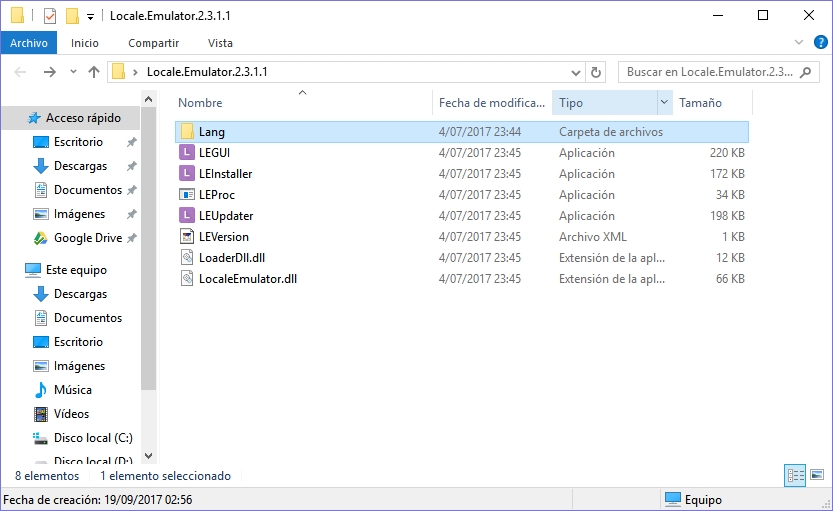Select the LoaderDll.dll file icon
833x511 pixels.
(x=187, y=258)
